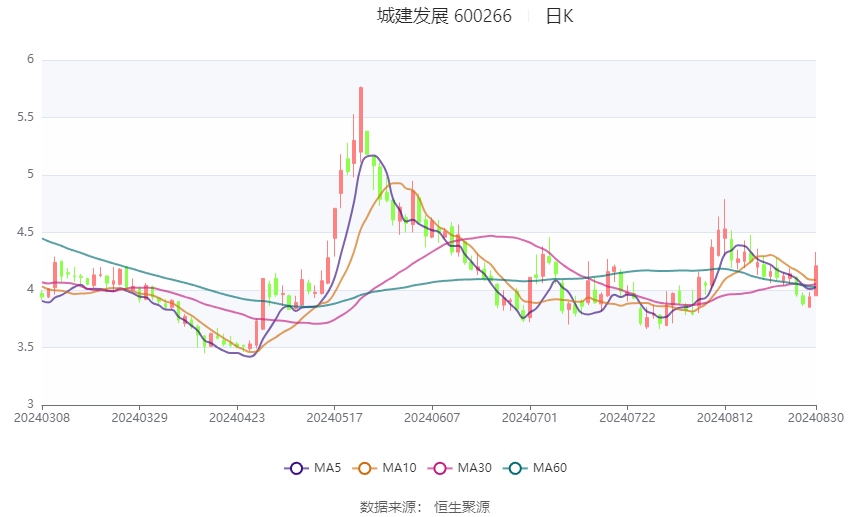Click the 5.5 price axis label
The height and width of the screenshot is (517, 850).
[25, 117]
